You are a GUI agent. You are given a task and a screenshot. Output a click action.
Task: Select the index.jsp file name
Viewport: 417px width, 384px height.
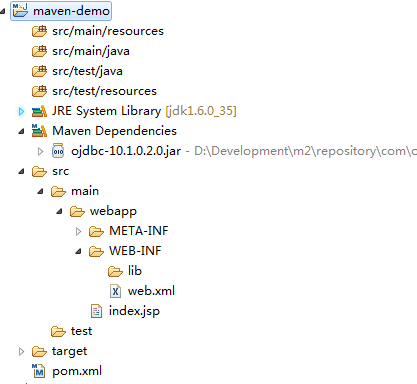134,311
